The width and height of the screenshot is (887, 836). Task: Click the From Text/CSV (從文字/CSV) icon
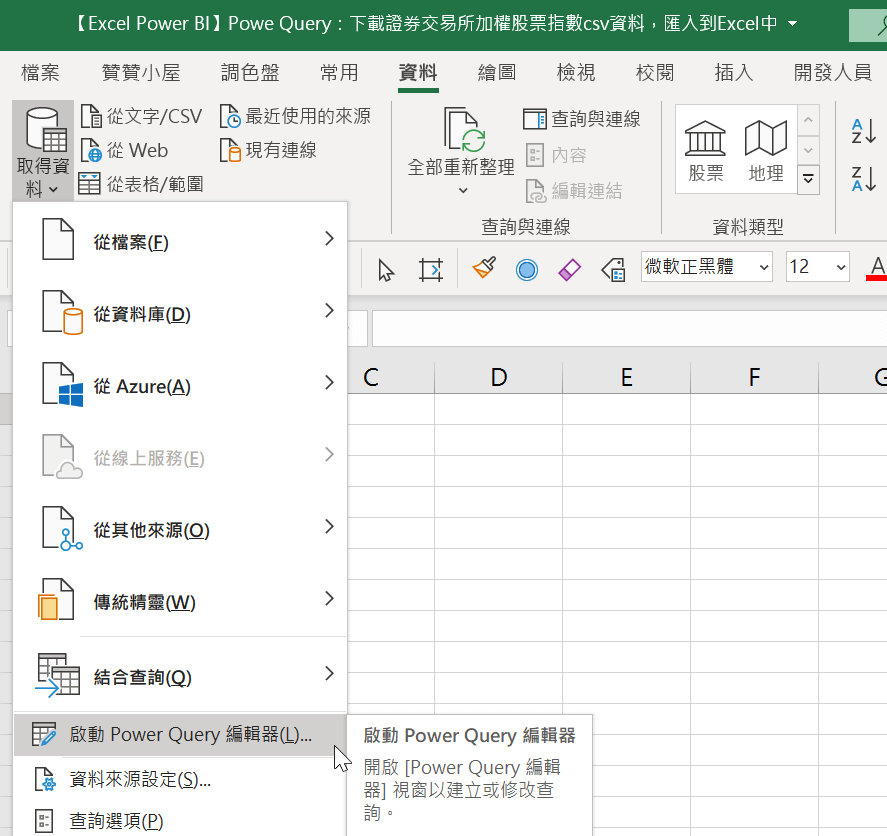(91, 117)
